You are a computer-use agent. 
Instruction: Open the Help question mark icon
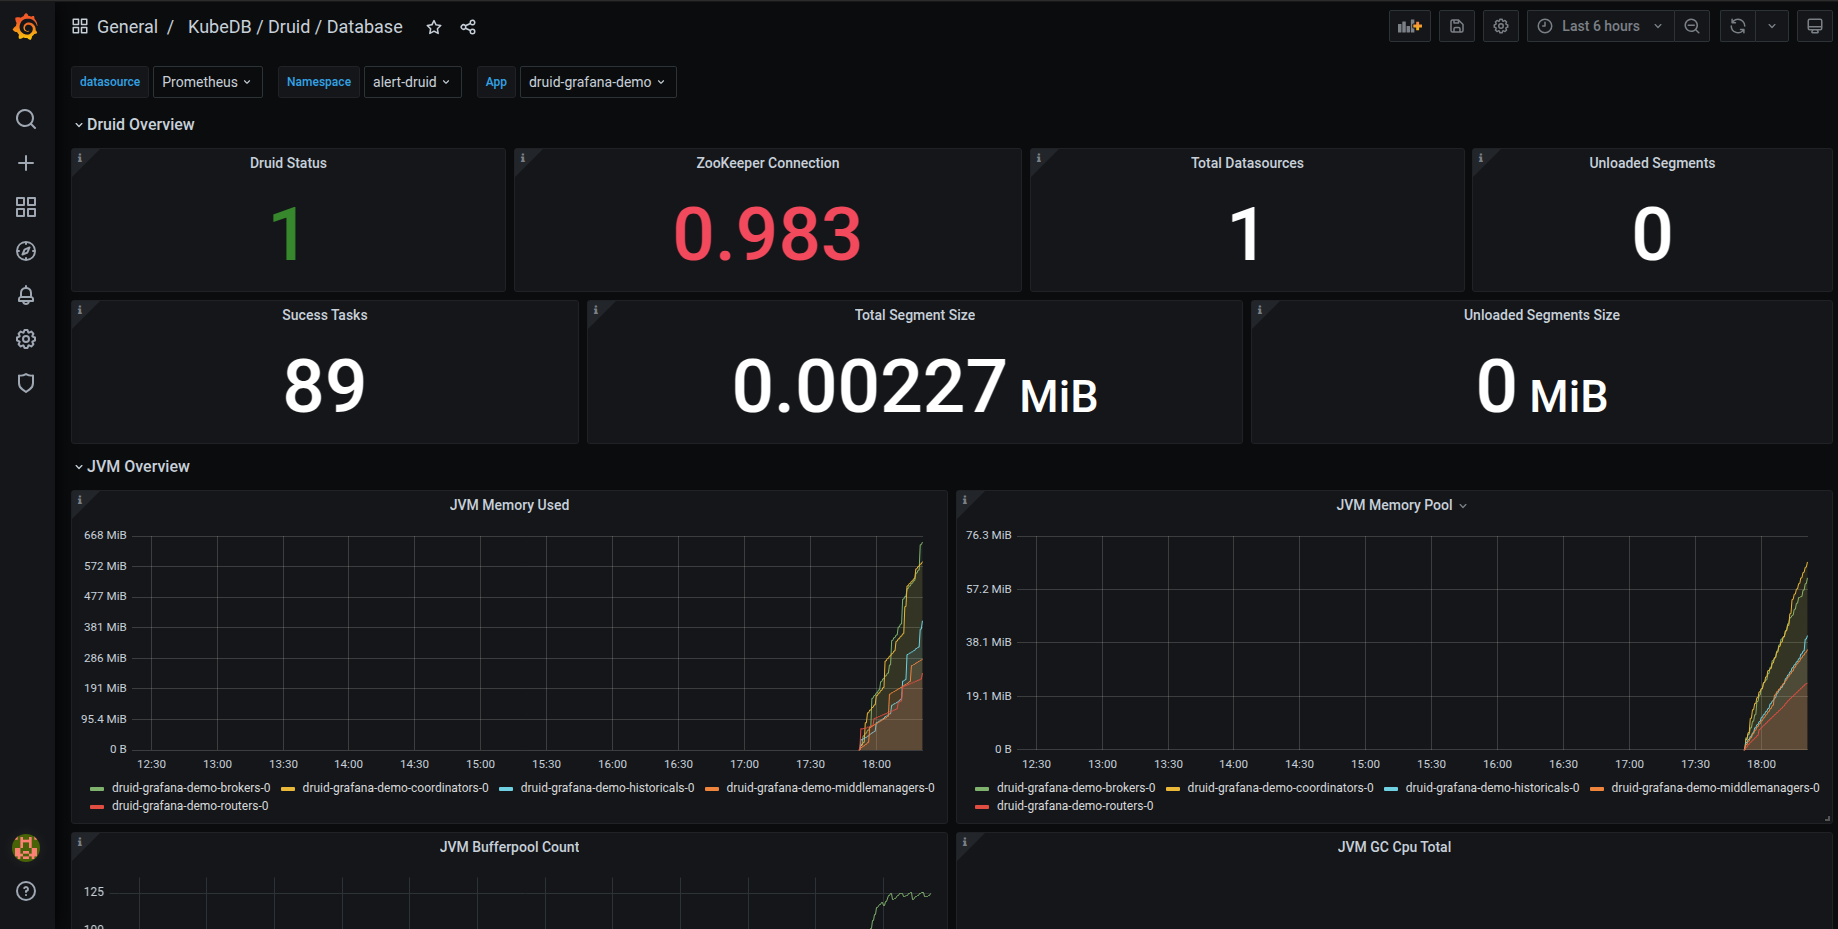pyautogui.click(x=26, y=891)
